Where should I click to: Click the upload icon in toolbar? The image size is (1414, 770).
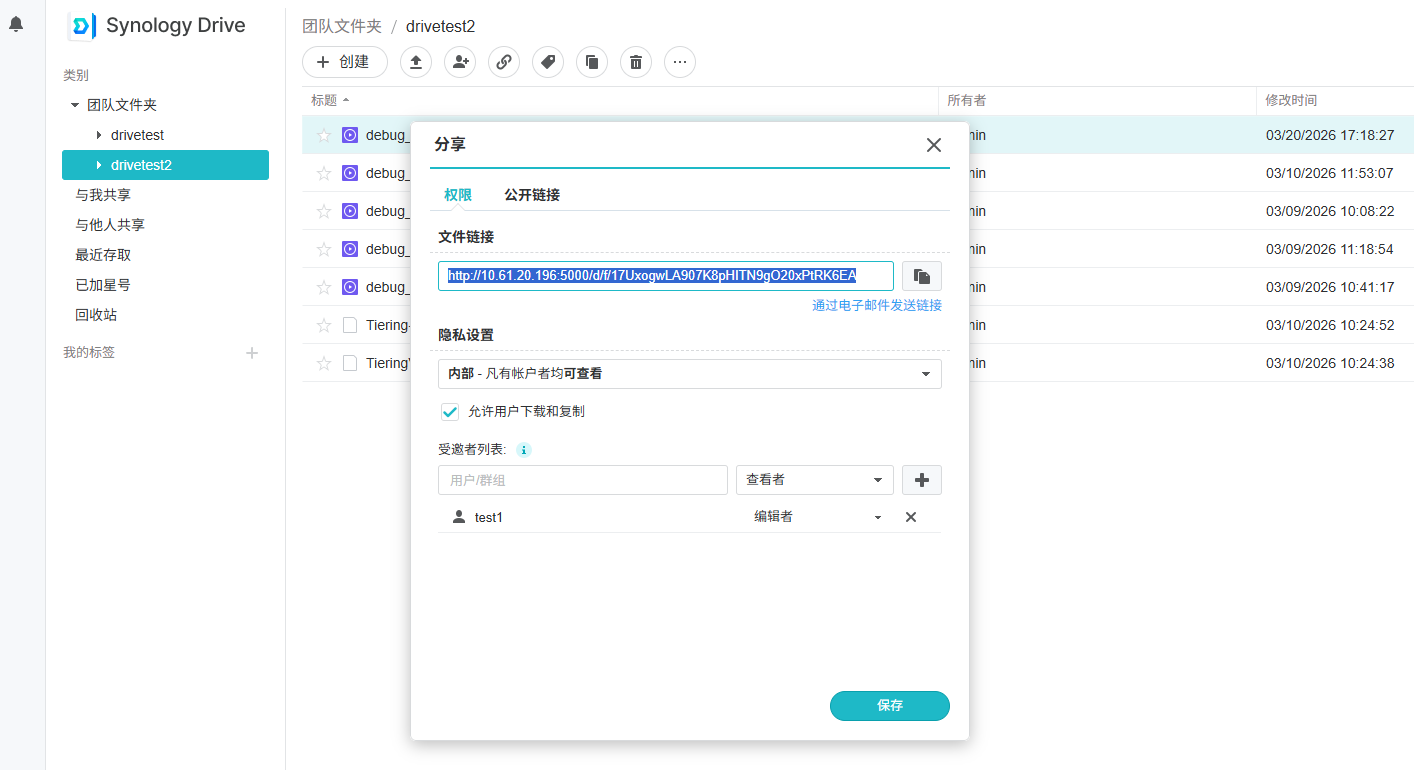click(x=416, y=62)
